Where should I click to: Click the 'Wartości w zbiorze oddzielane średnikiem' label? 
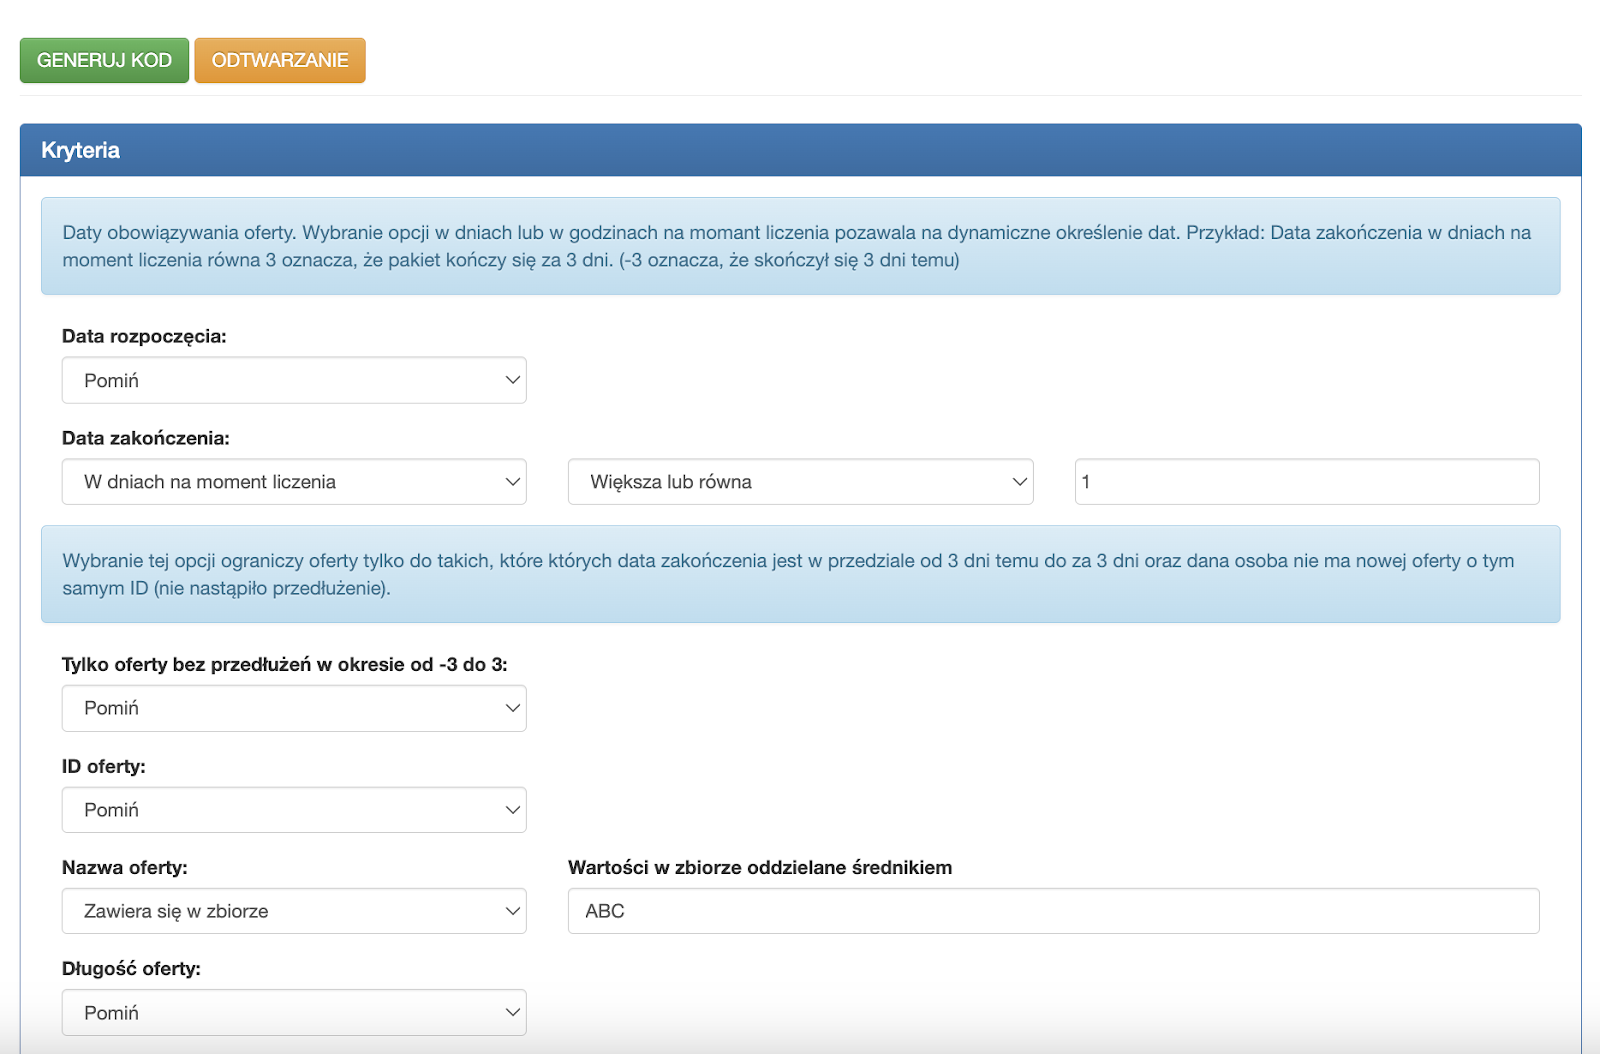tap(760, 867)
